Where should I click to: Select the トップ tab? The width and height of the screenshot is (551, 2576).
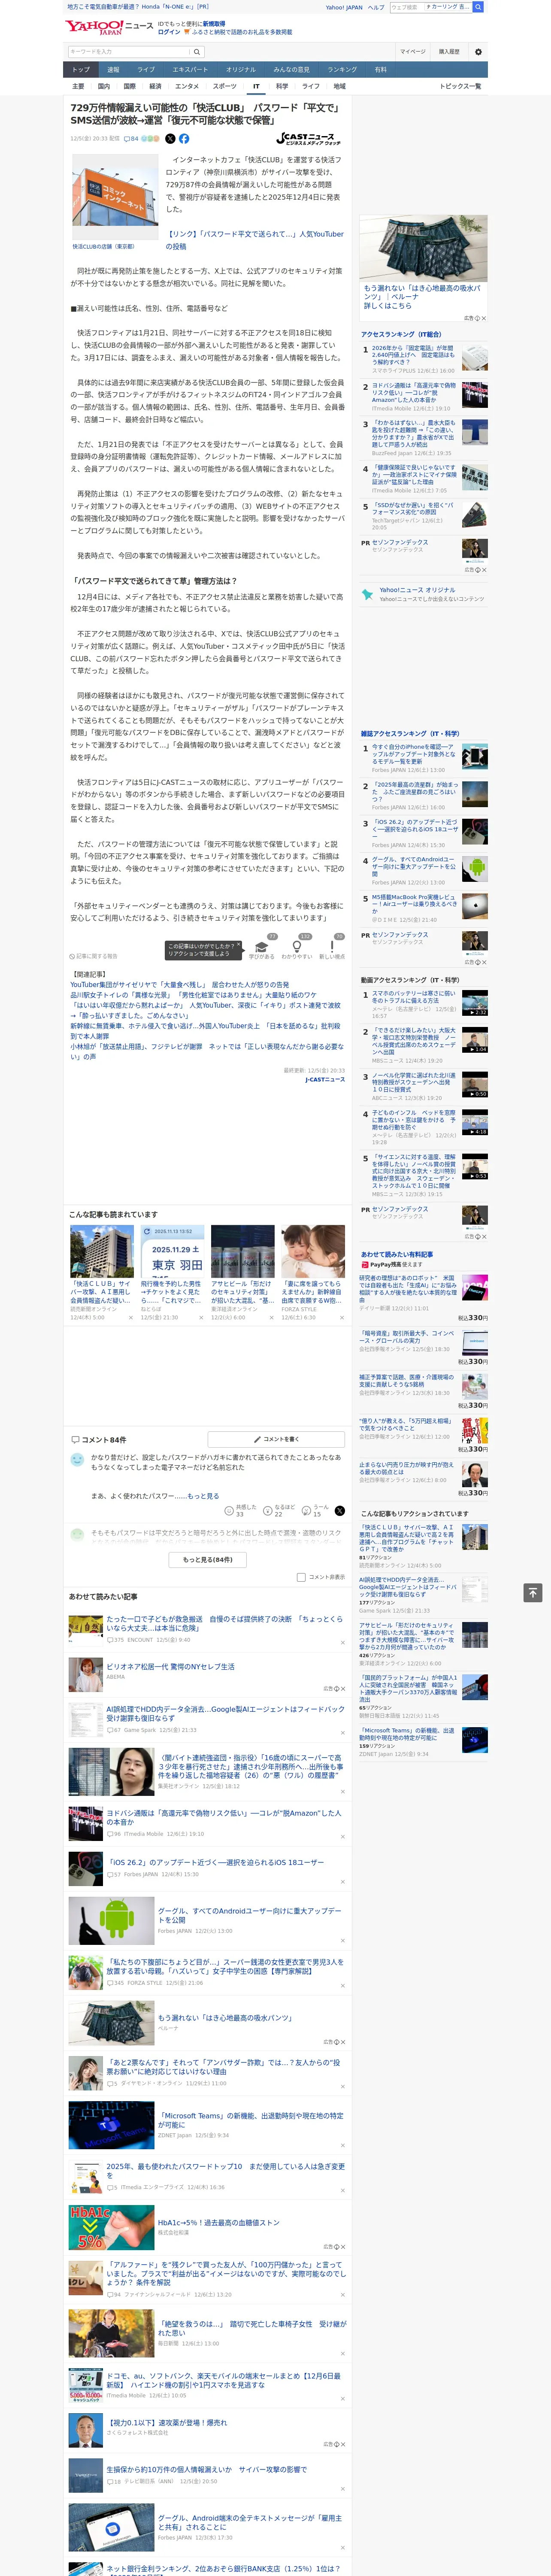[x=81, y=70]
